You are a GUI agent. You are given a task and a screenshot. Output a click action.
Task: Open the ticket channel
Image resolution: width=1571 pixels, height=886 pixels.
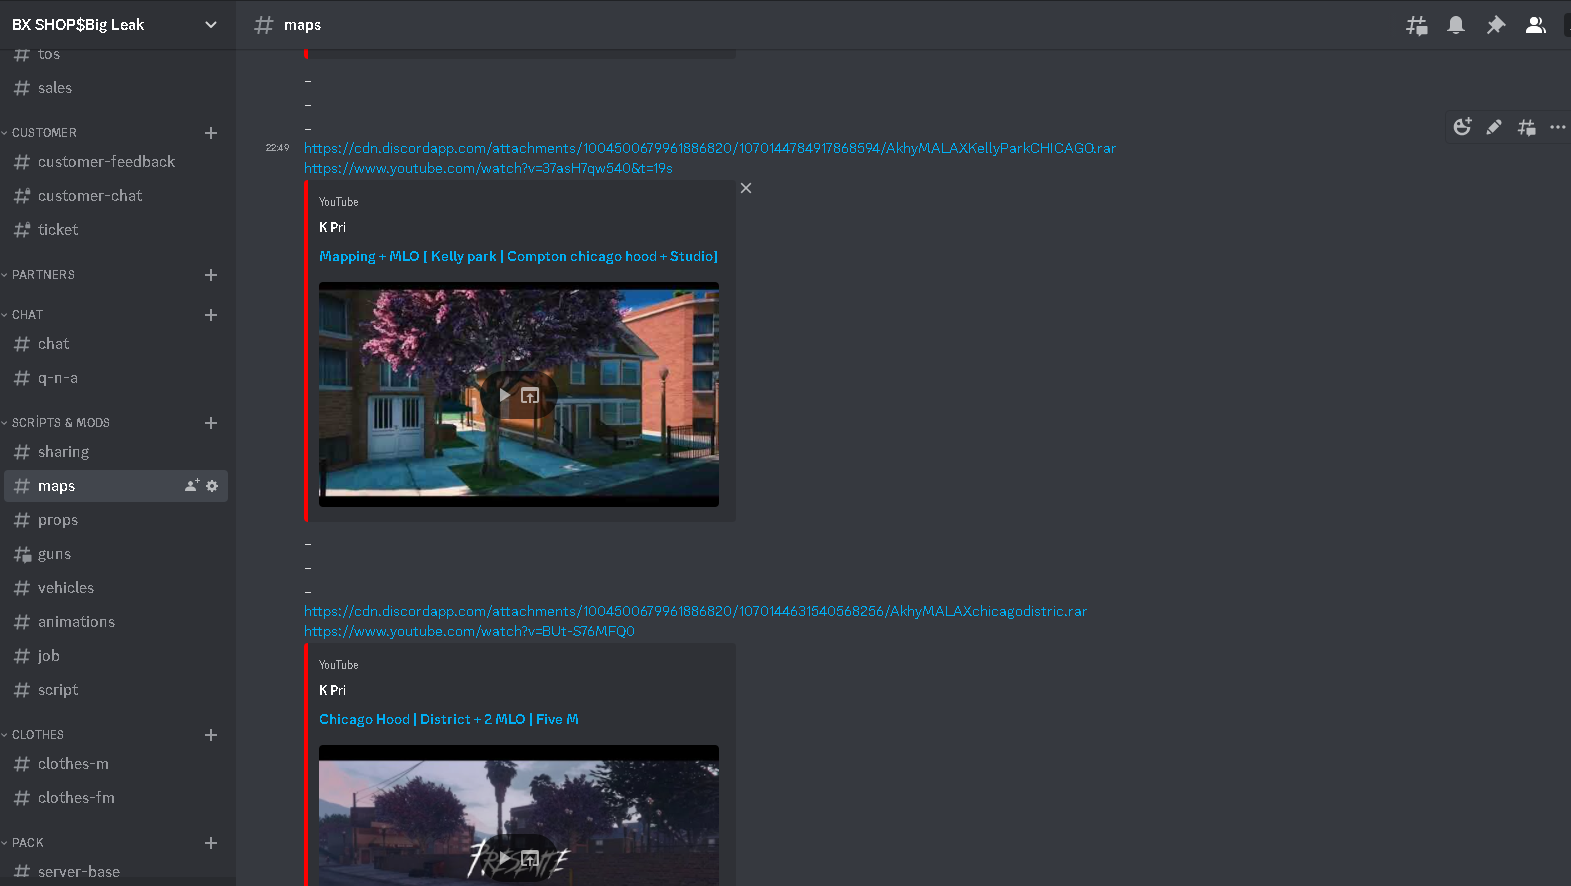pos(116,230)
